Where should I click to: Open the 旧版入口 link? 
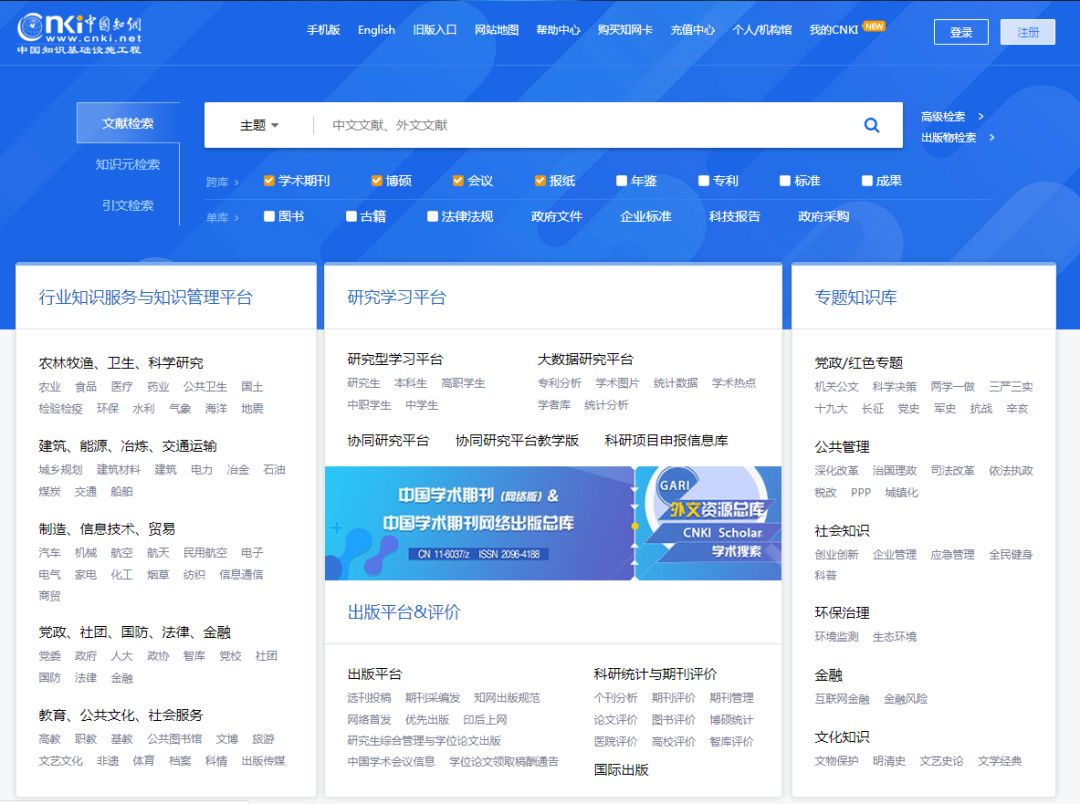coord(435,30)
